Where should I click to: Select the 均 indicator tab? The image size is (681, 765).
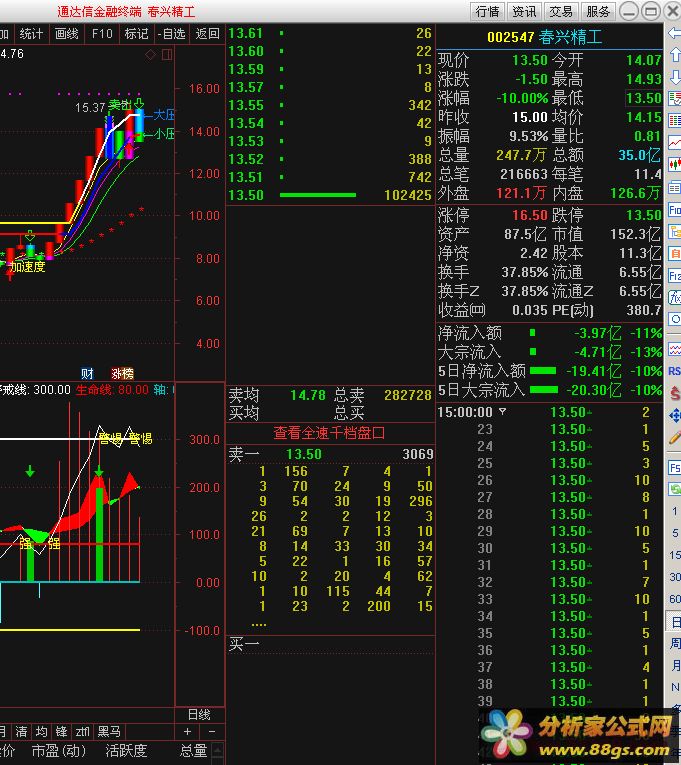point(42,731)
